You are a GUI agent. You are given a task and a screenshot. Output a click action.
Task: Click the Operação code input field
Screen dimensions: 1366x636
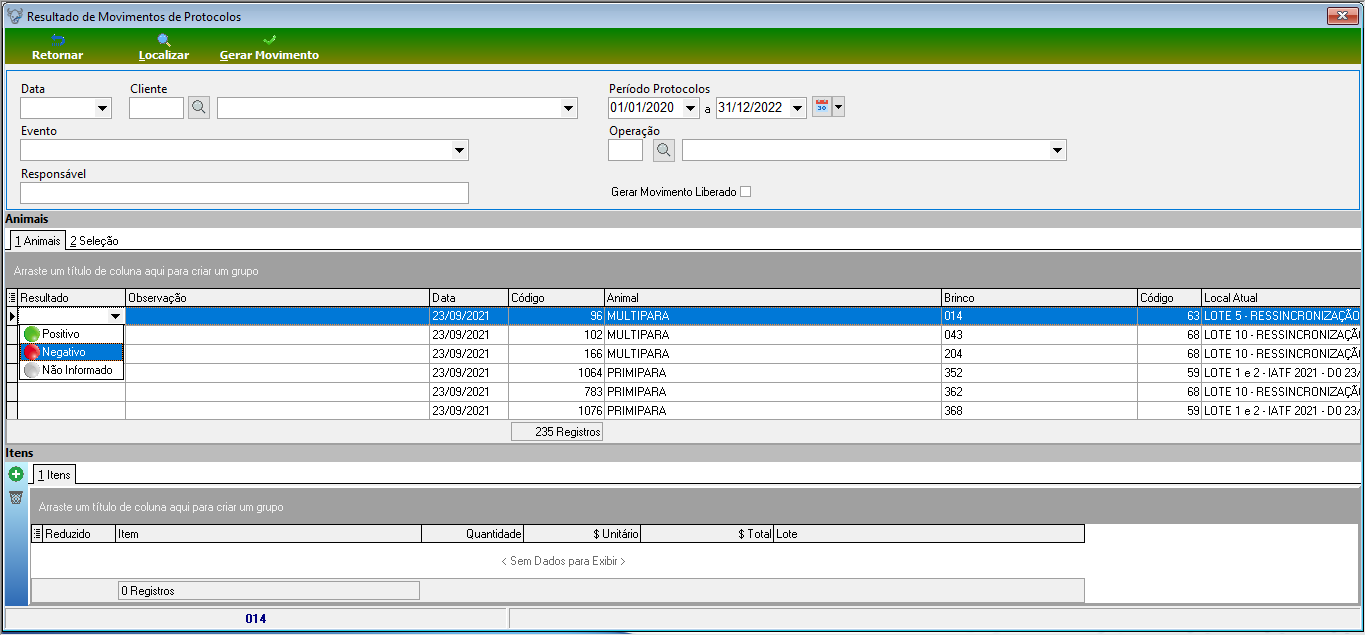click(626, 150)
